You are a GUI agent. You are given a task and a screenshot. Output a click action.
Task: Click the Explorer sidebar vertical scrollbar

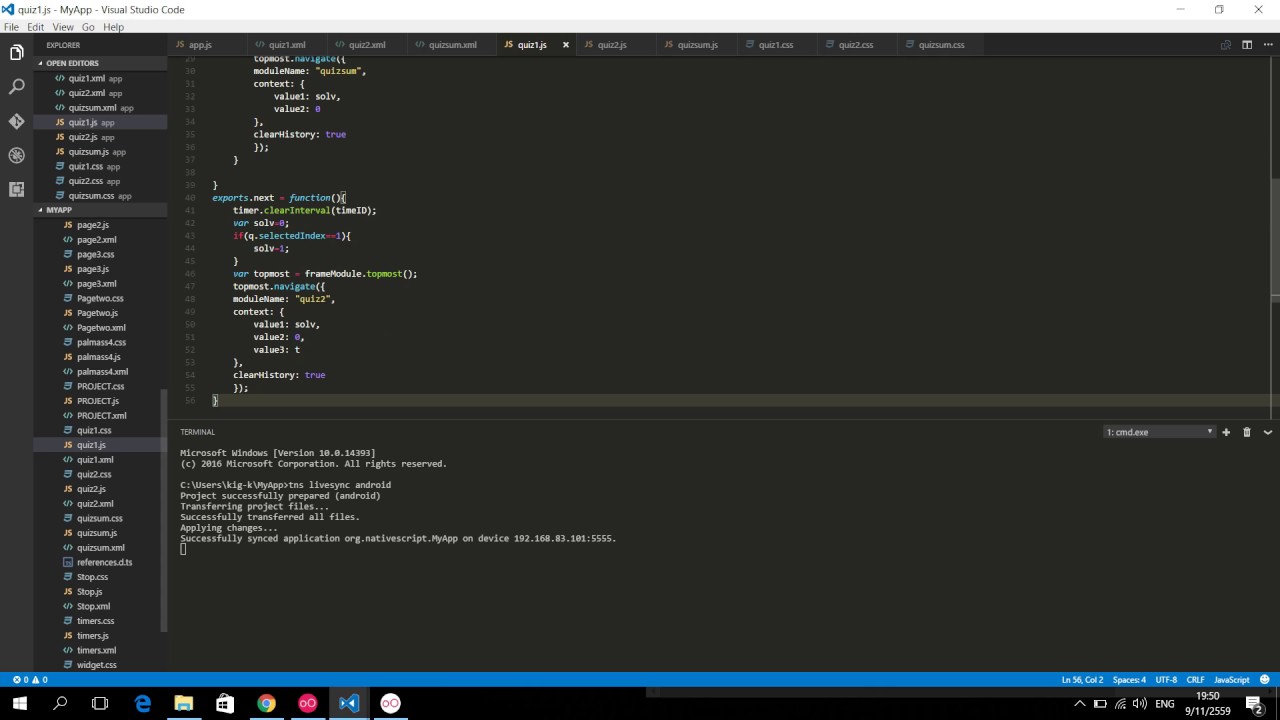point(164,510)
